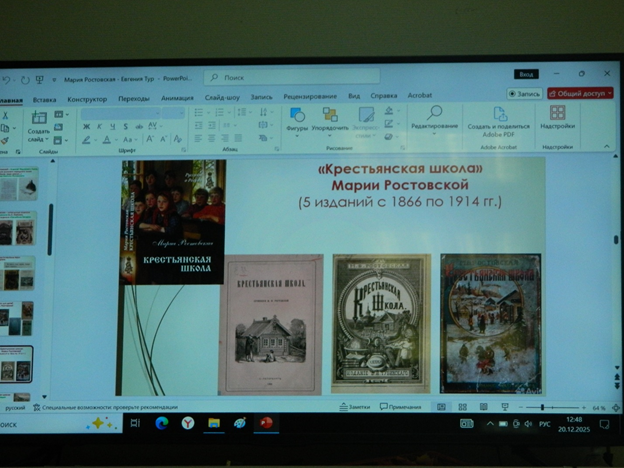This screenshot has width=624, height=468.
Task: Toggle the Notes (Заметки) pane
Action: (x=355, y=407)
